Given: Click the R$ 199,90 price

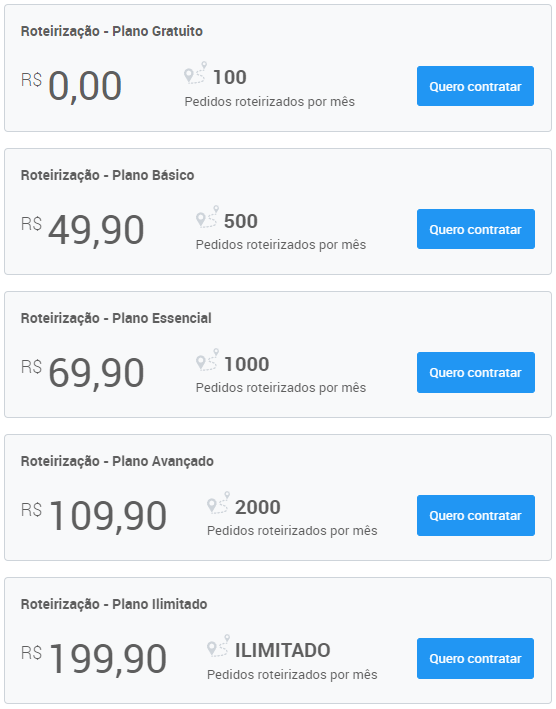Looking at the screenshot, I should click(94, 658).
